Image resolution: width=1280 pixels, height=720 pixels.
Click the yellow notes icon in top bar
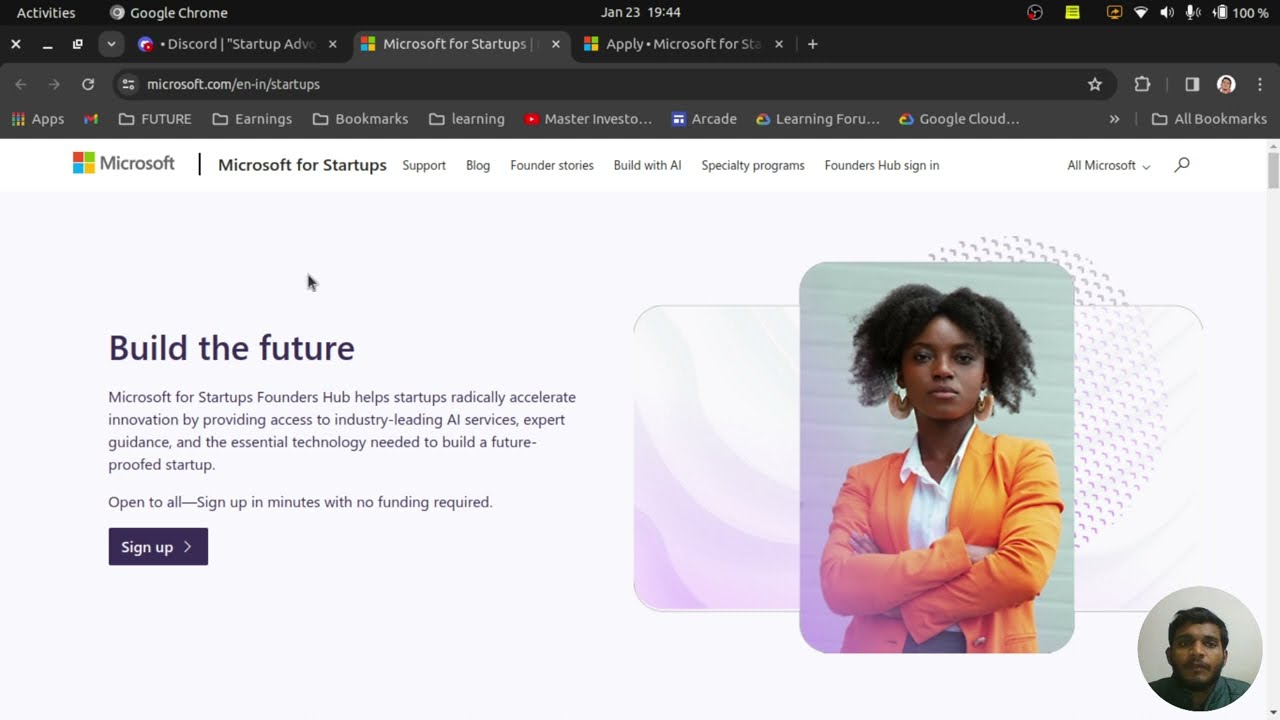1072,12
